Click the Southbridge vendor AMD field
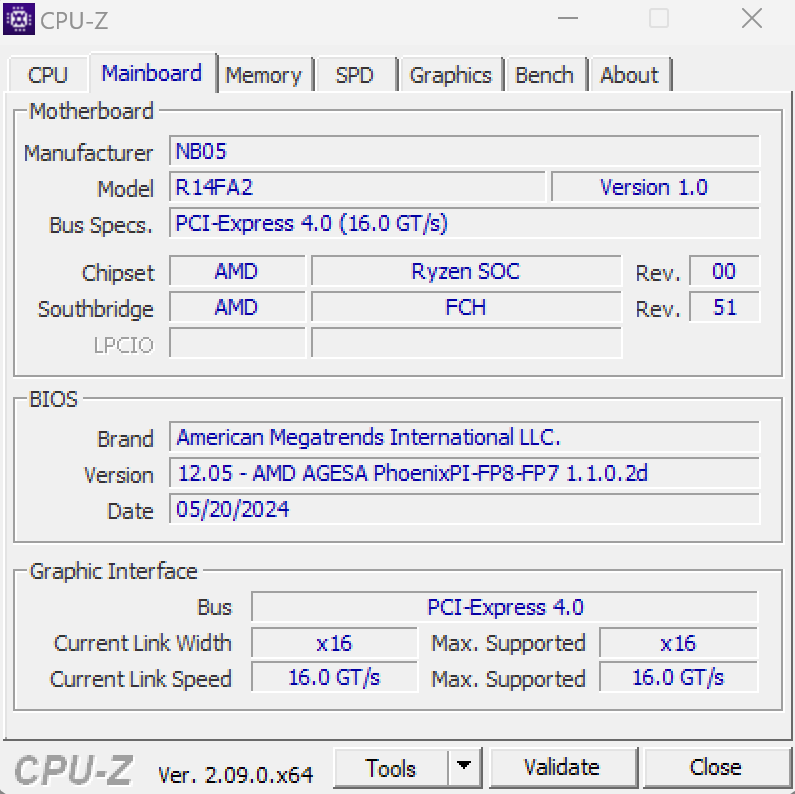Image resolution: width=795 pixels, height=794 pixels. tap(237, 307)
